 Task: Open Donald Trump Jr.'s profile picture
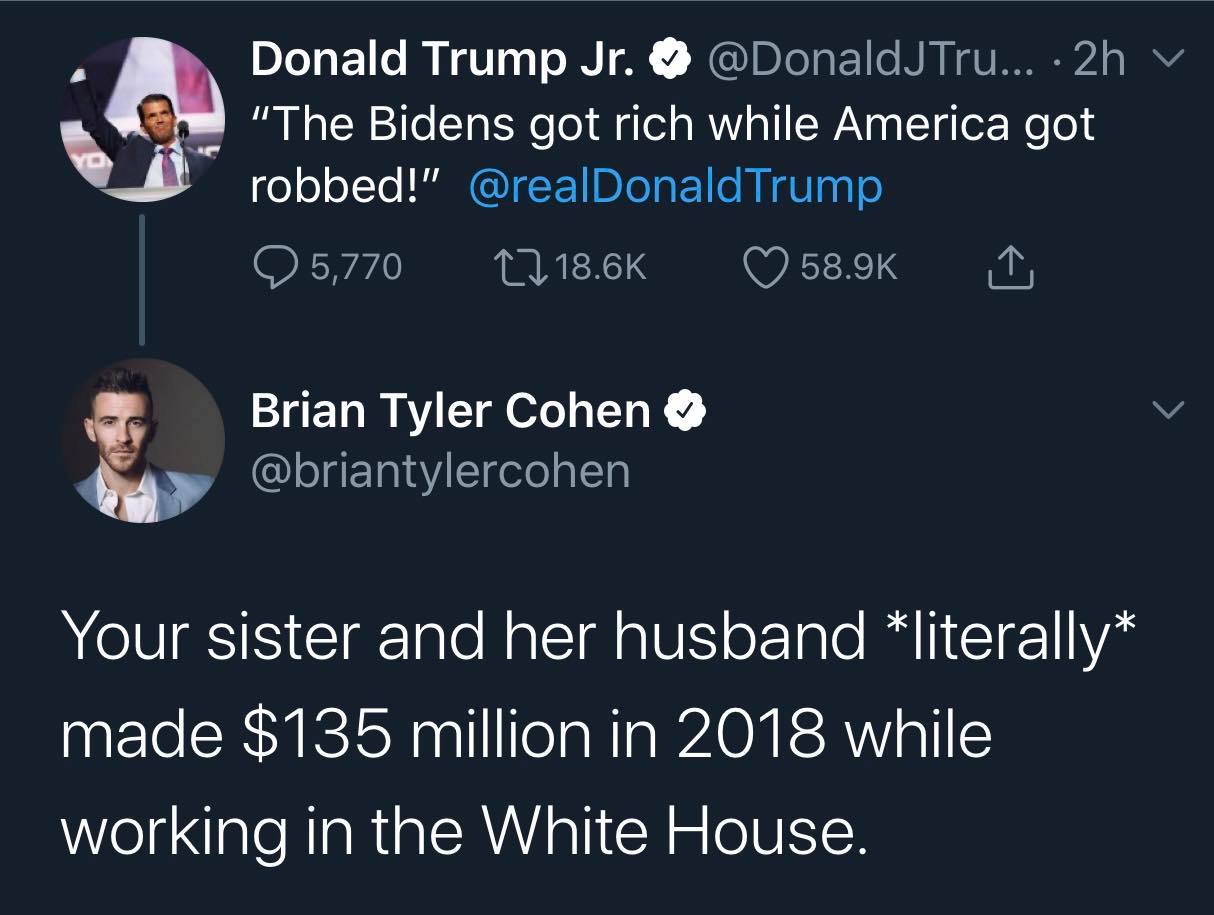click(x=144, y=118)
